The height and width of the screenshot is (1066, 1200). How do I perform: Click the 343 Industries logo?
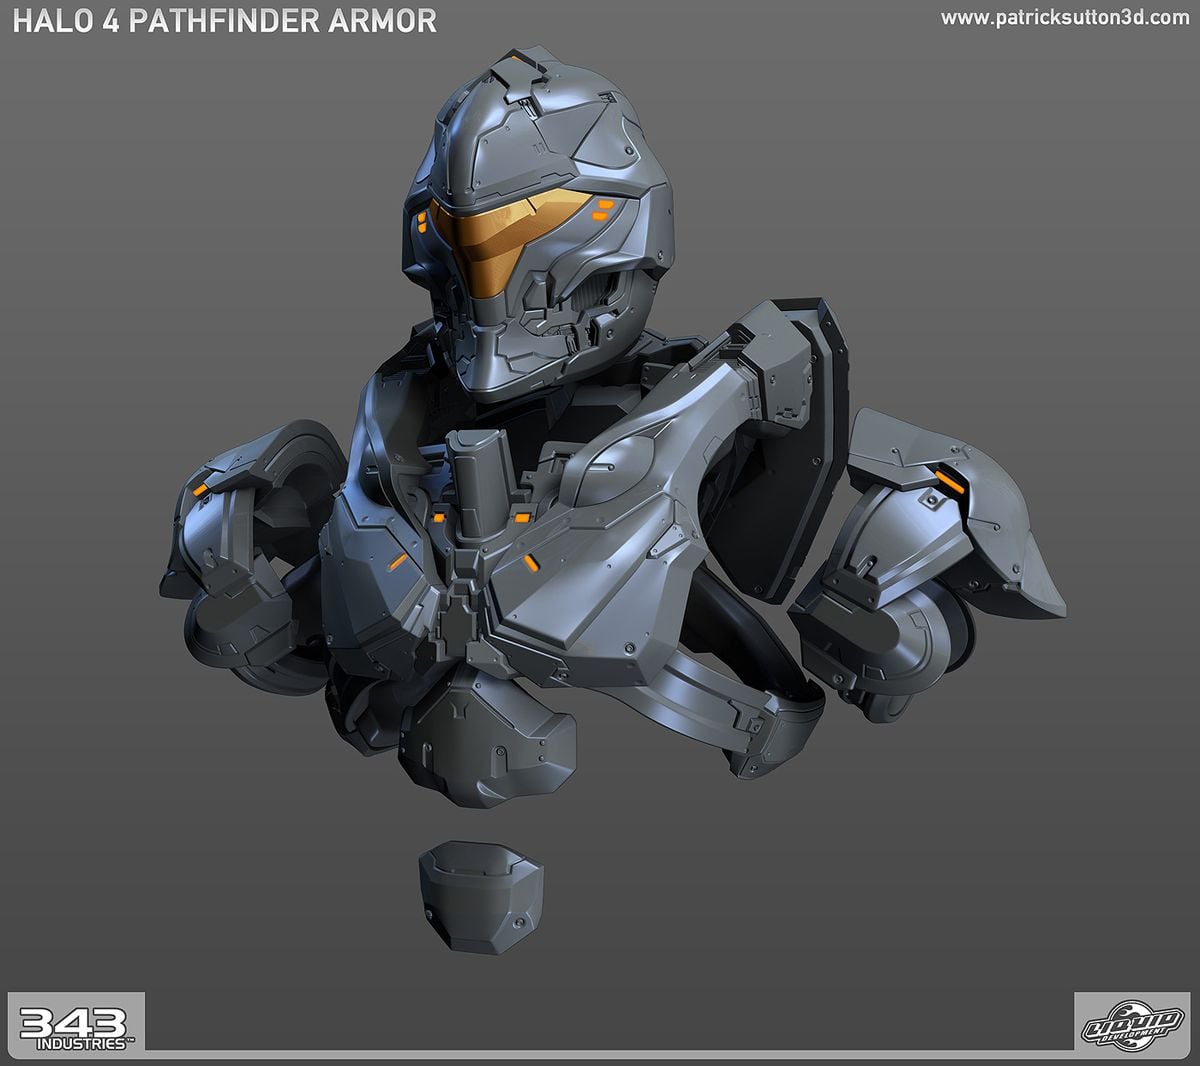pyautogui.click(x=76, y=1023)
